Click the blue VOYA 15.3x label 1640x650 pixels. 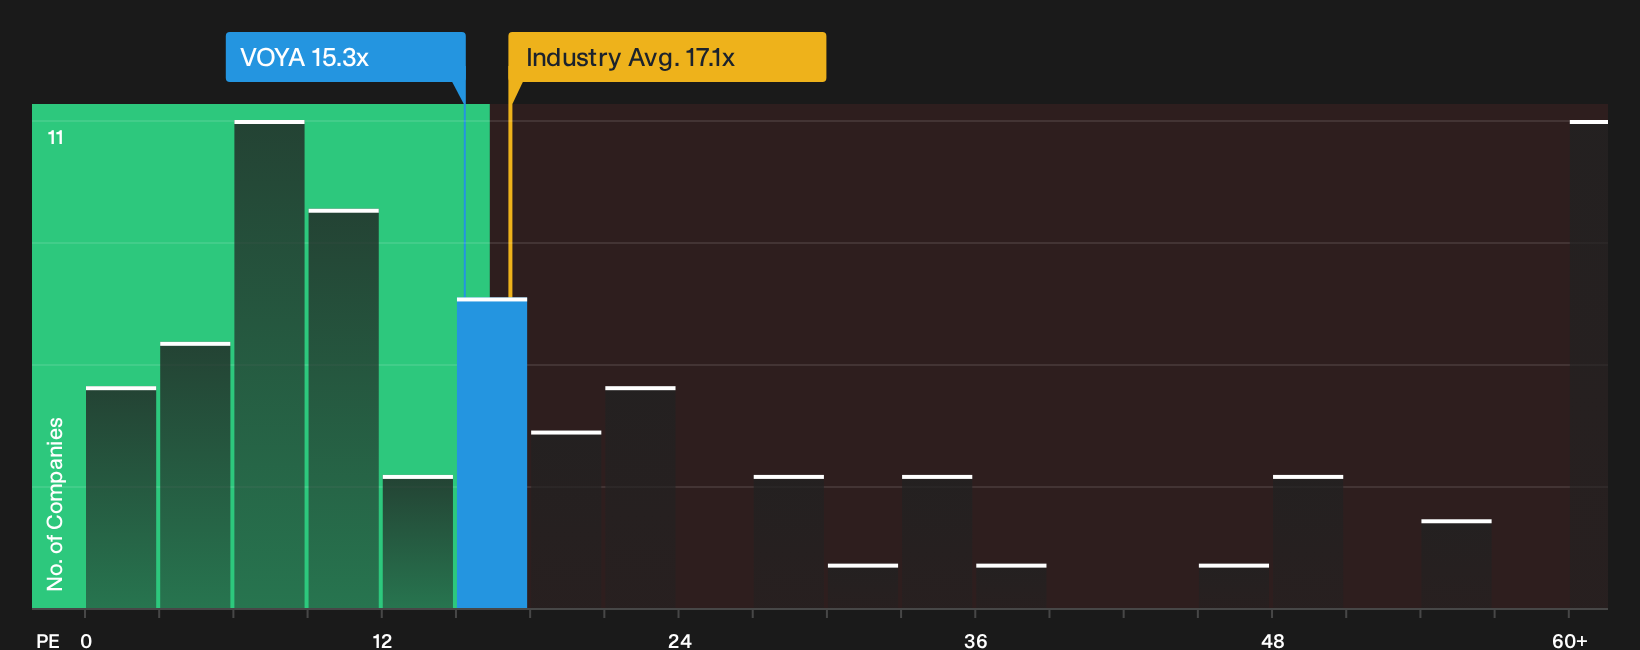pos(345,57)
